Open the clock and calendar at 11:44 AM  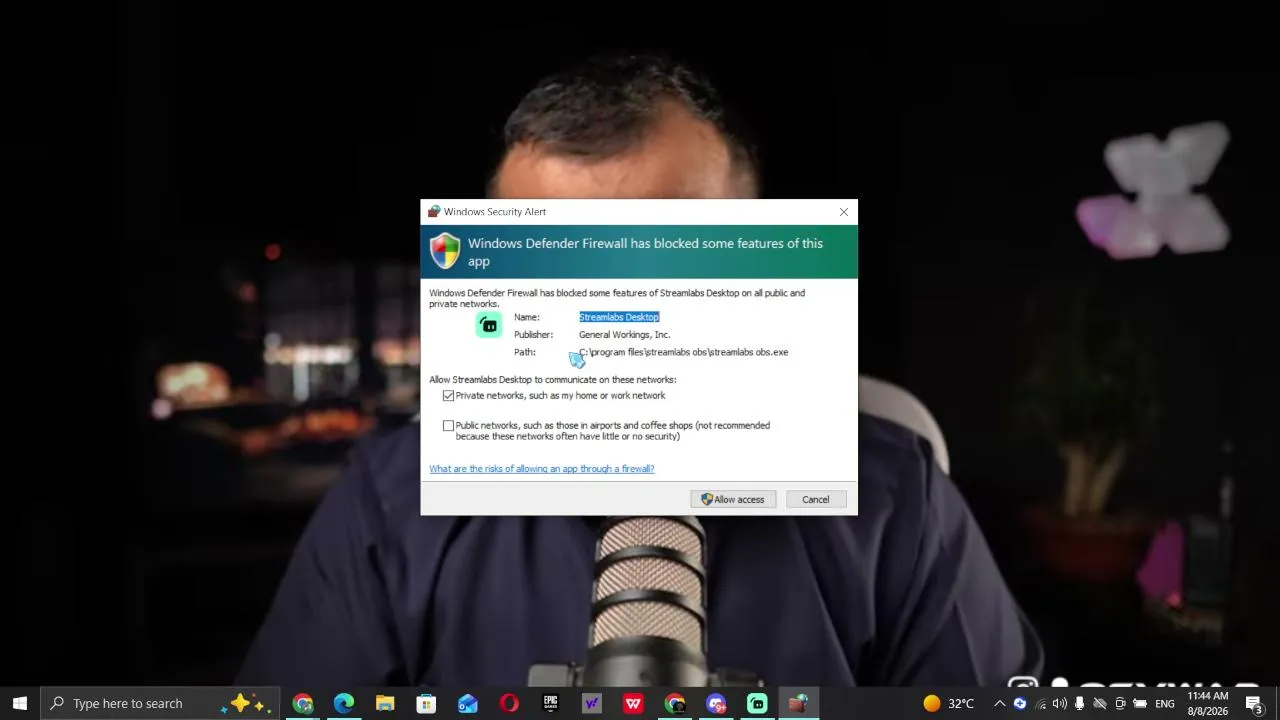click(1208, 703)
